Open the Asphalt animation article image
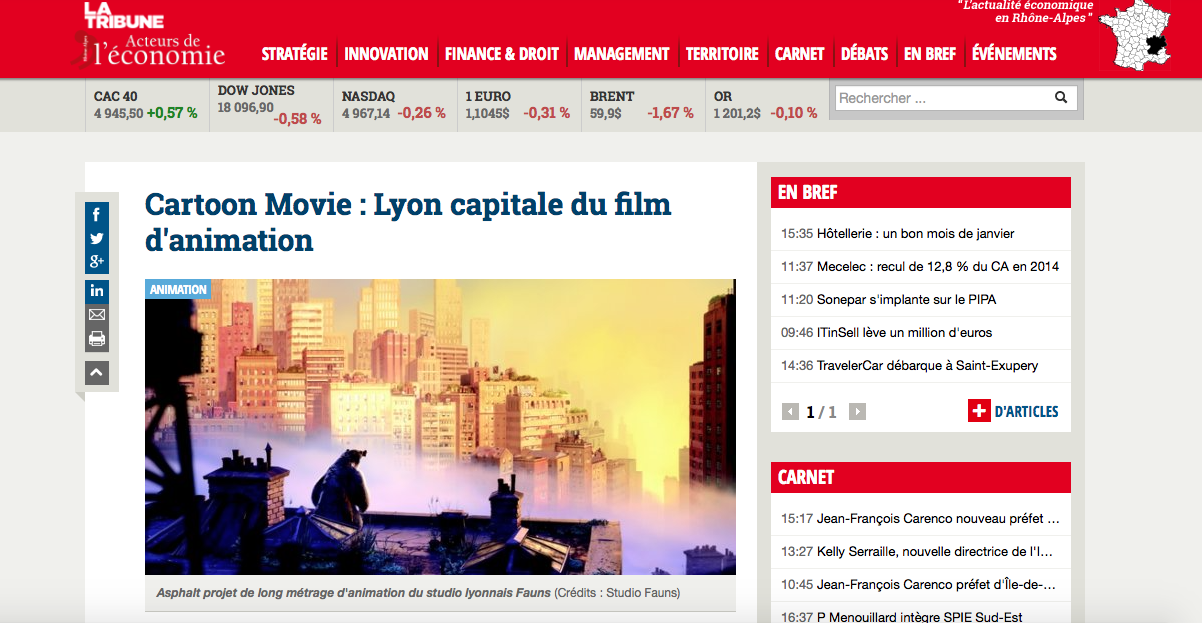1202x623 pixels. tap(440, 427)
